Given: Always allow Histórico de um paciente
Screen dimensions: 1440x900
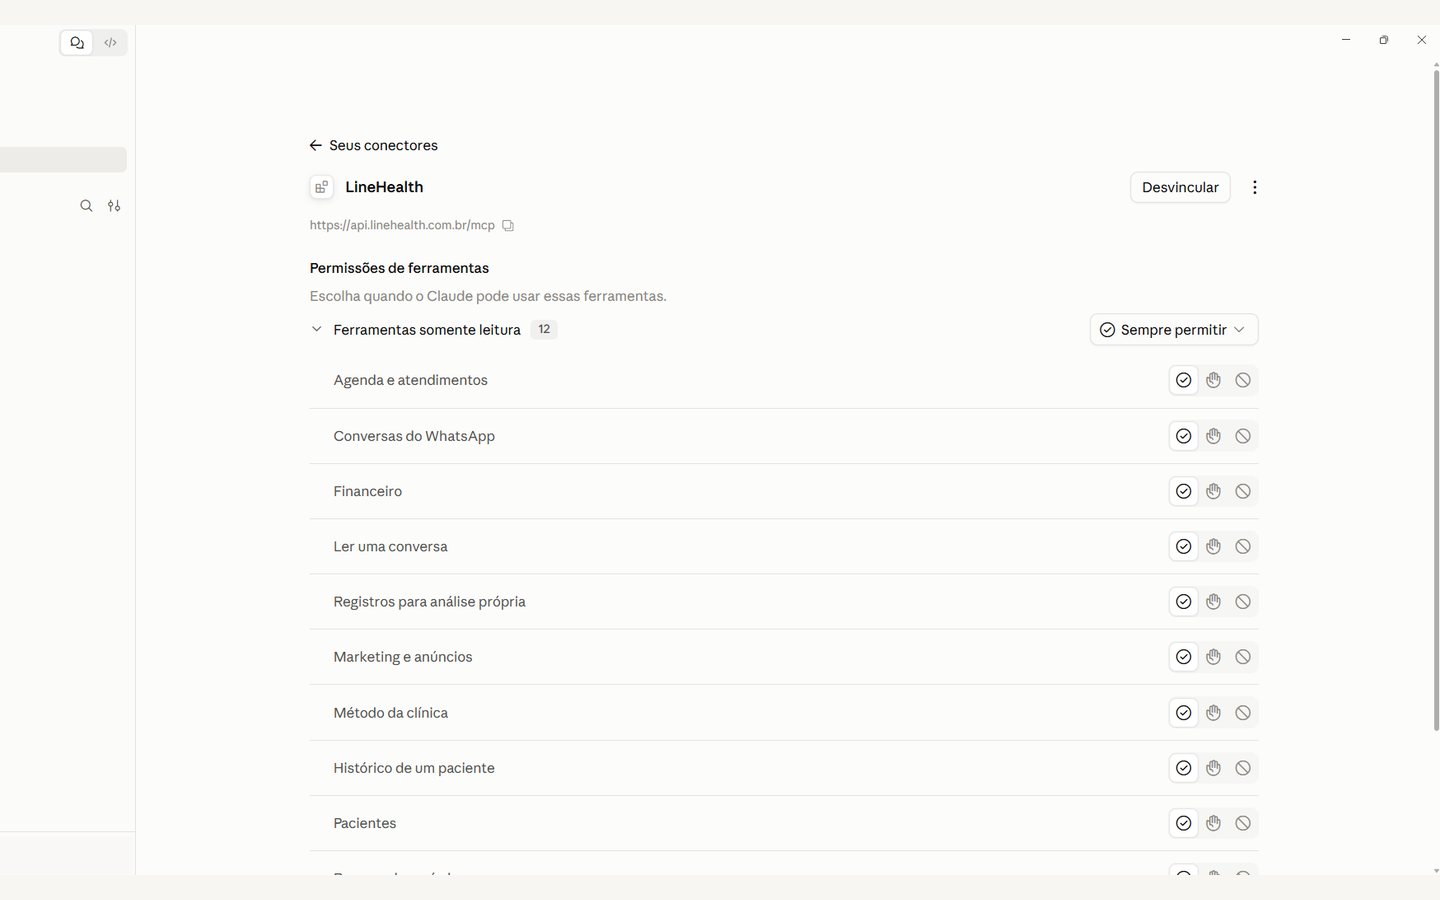Looking at the screenshot, I should [x=1183, y=768].
